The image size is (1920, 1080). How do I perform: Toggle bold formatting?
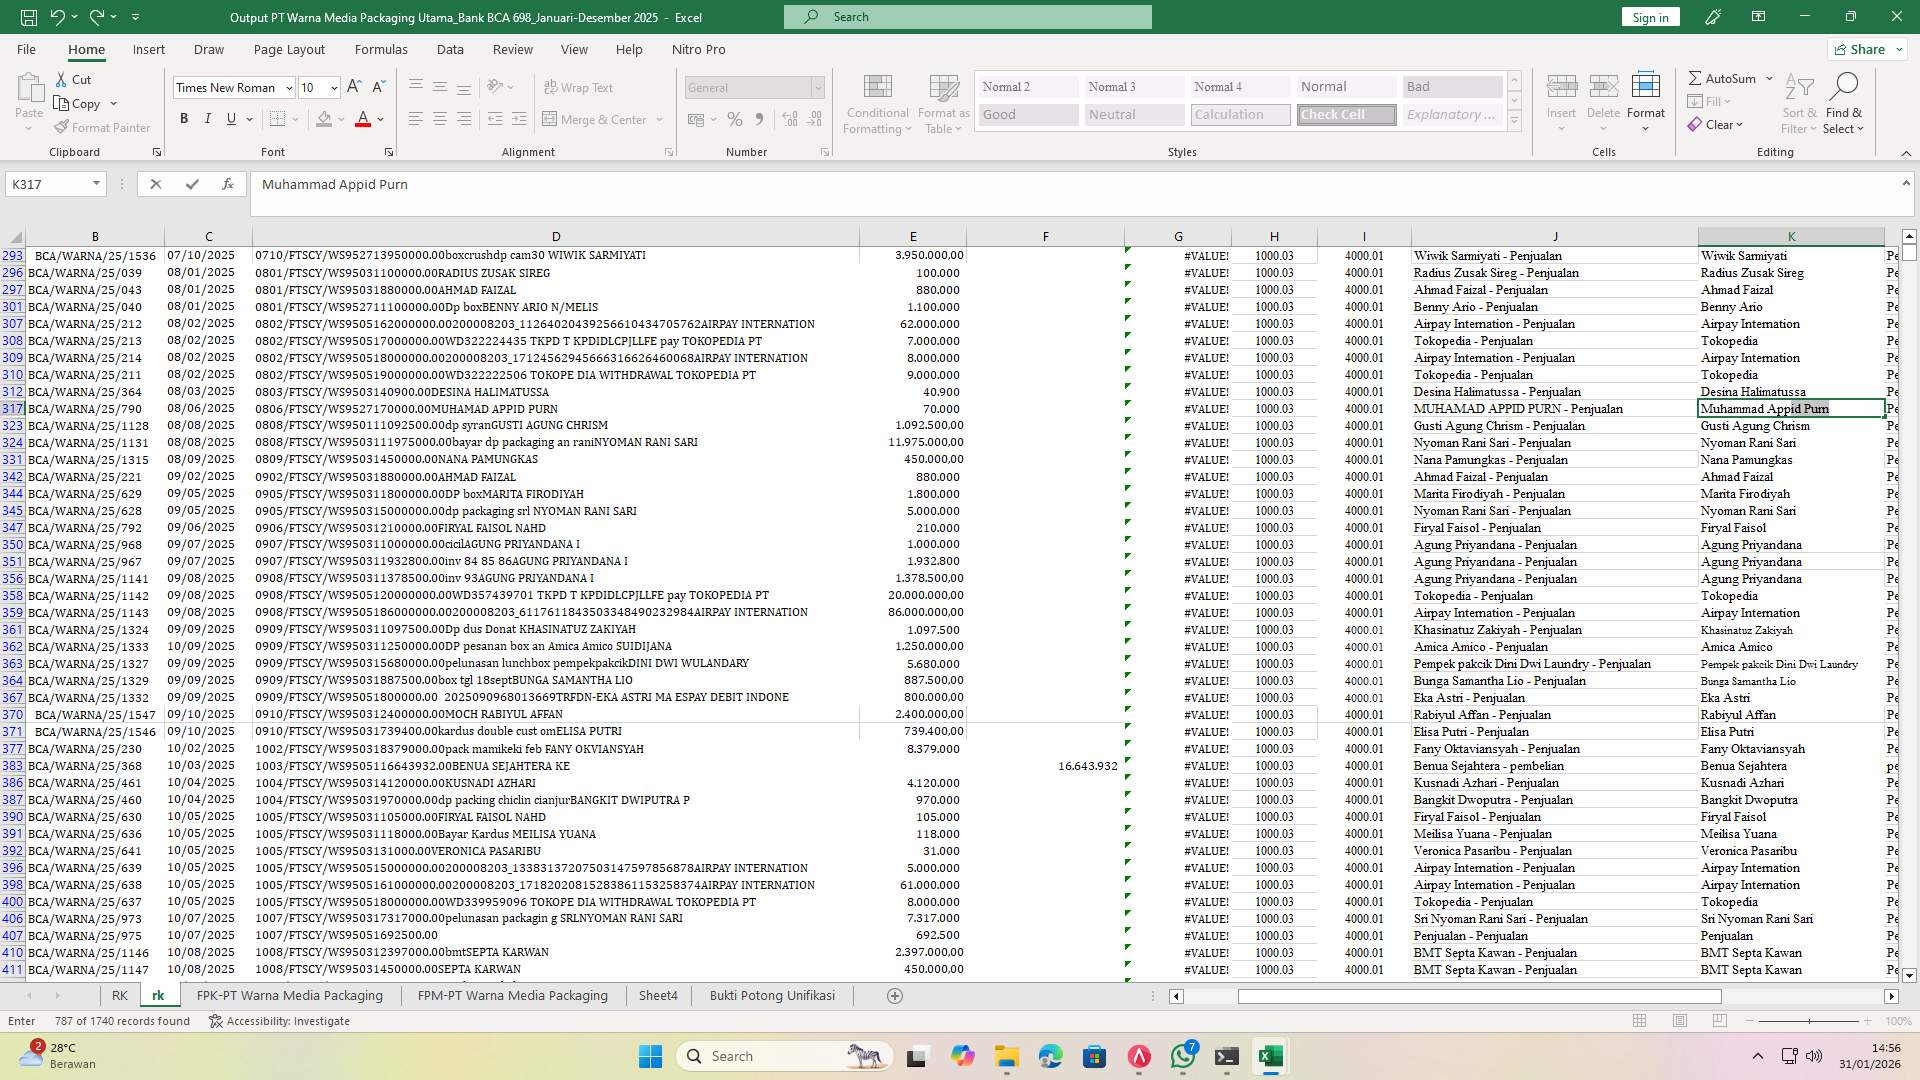[184, 118]
